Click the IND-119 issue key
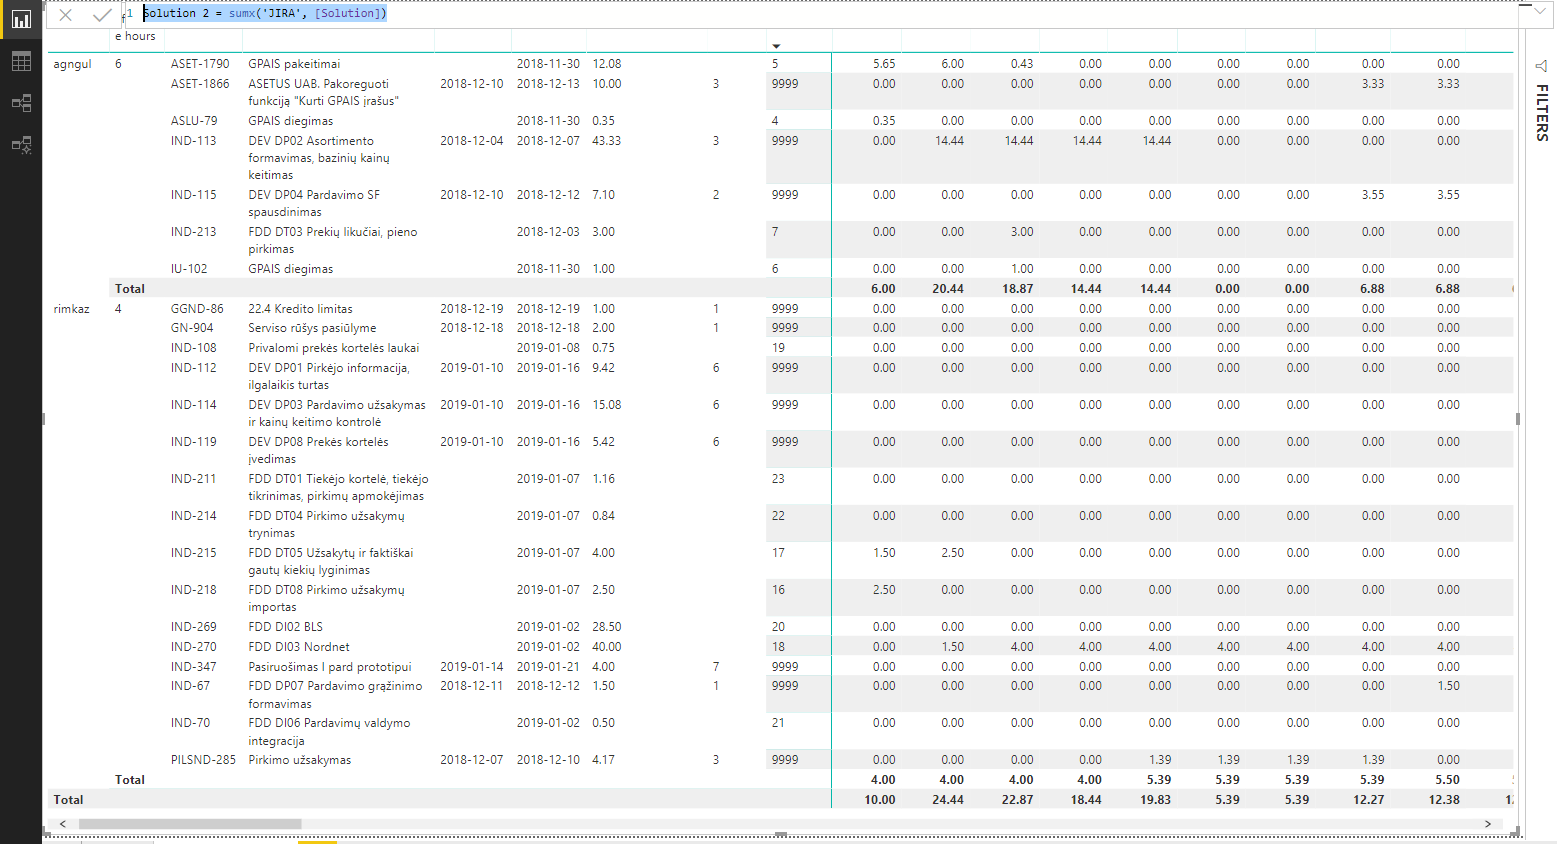The height and width of the screenshot is (844, 1557). tap(193, 442)
